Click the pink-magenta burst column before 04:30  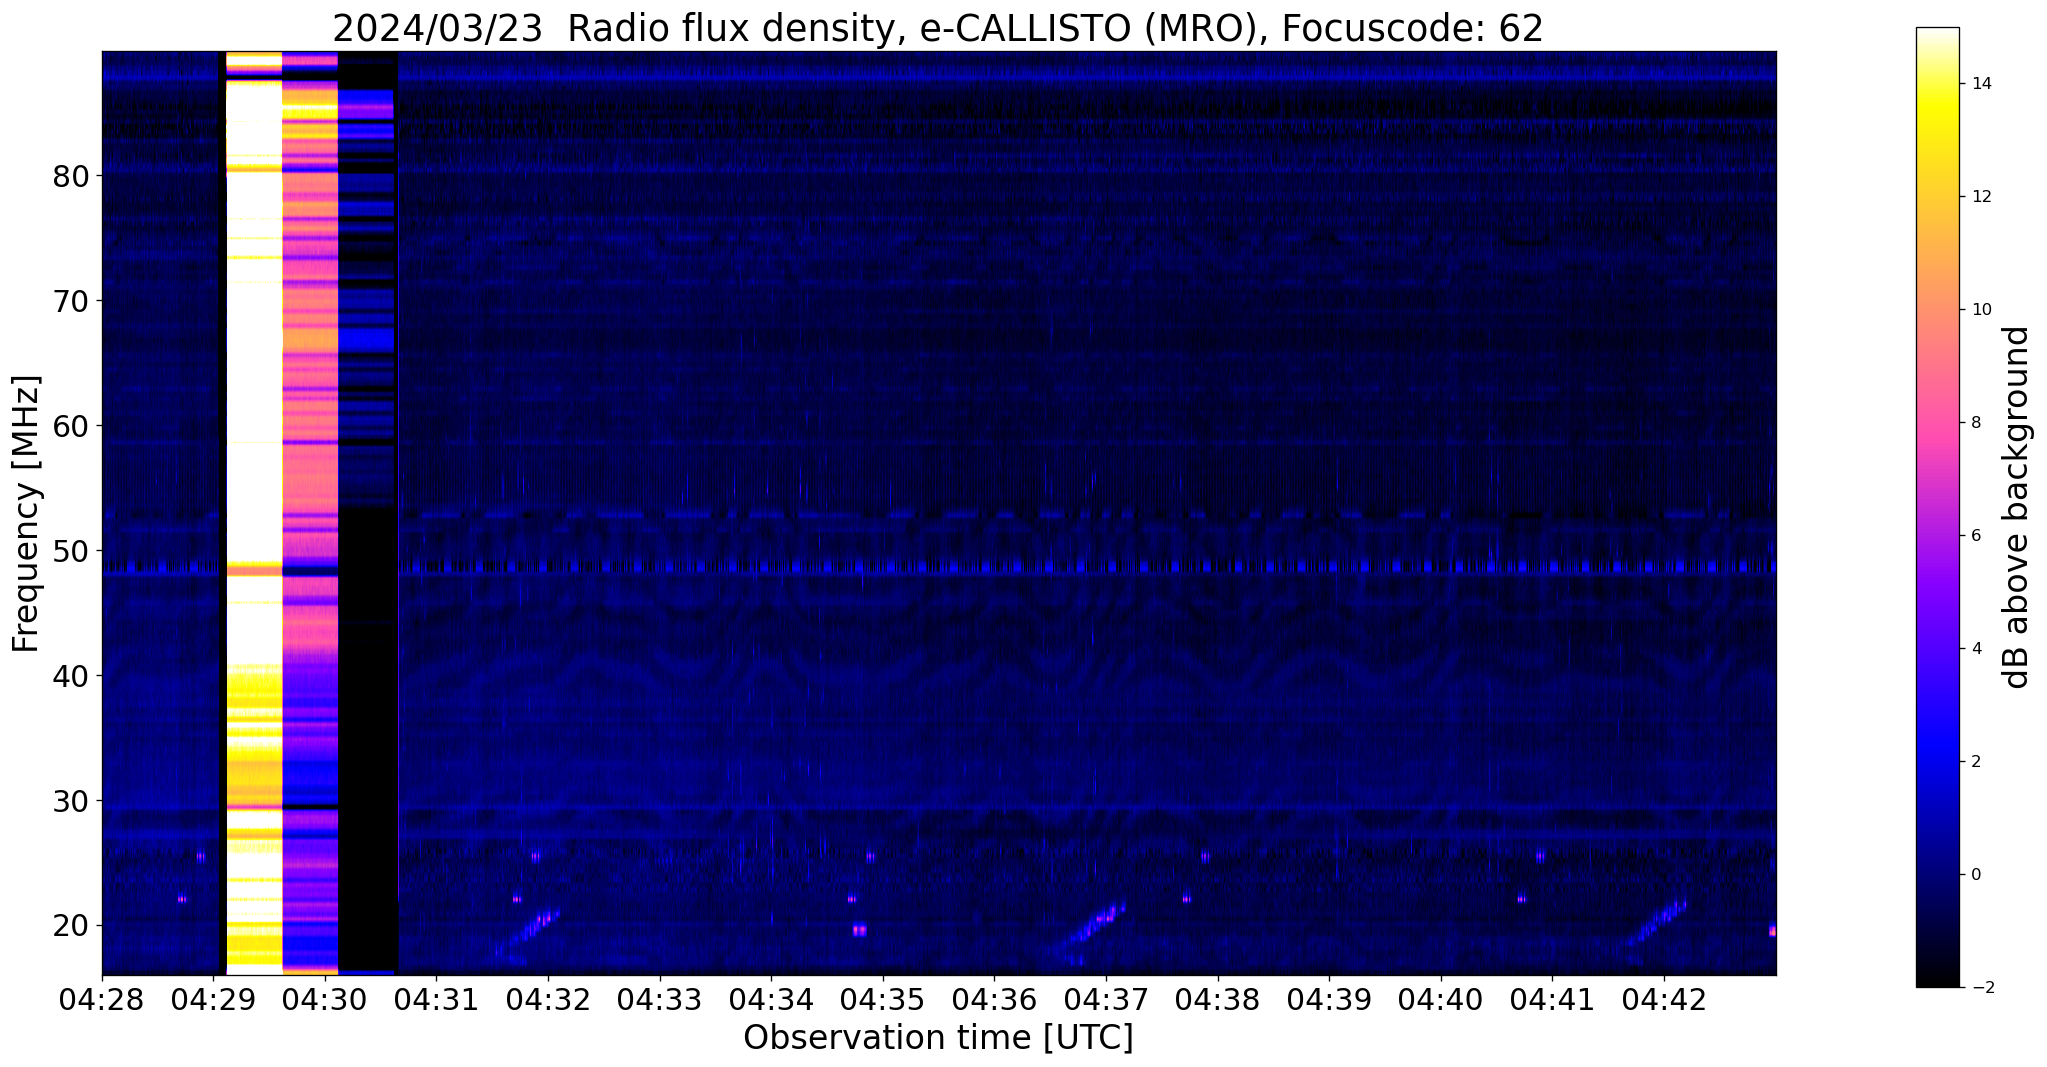click(x=310, y=512)
